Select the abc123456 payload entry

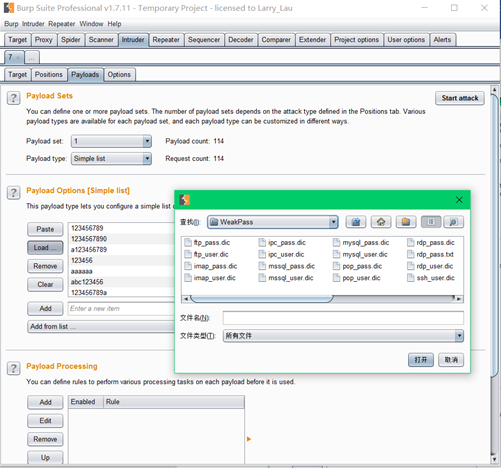tap(121, 282)
